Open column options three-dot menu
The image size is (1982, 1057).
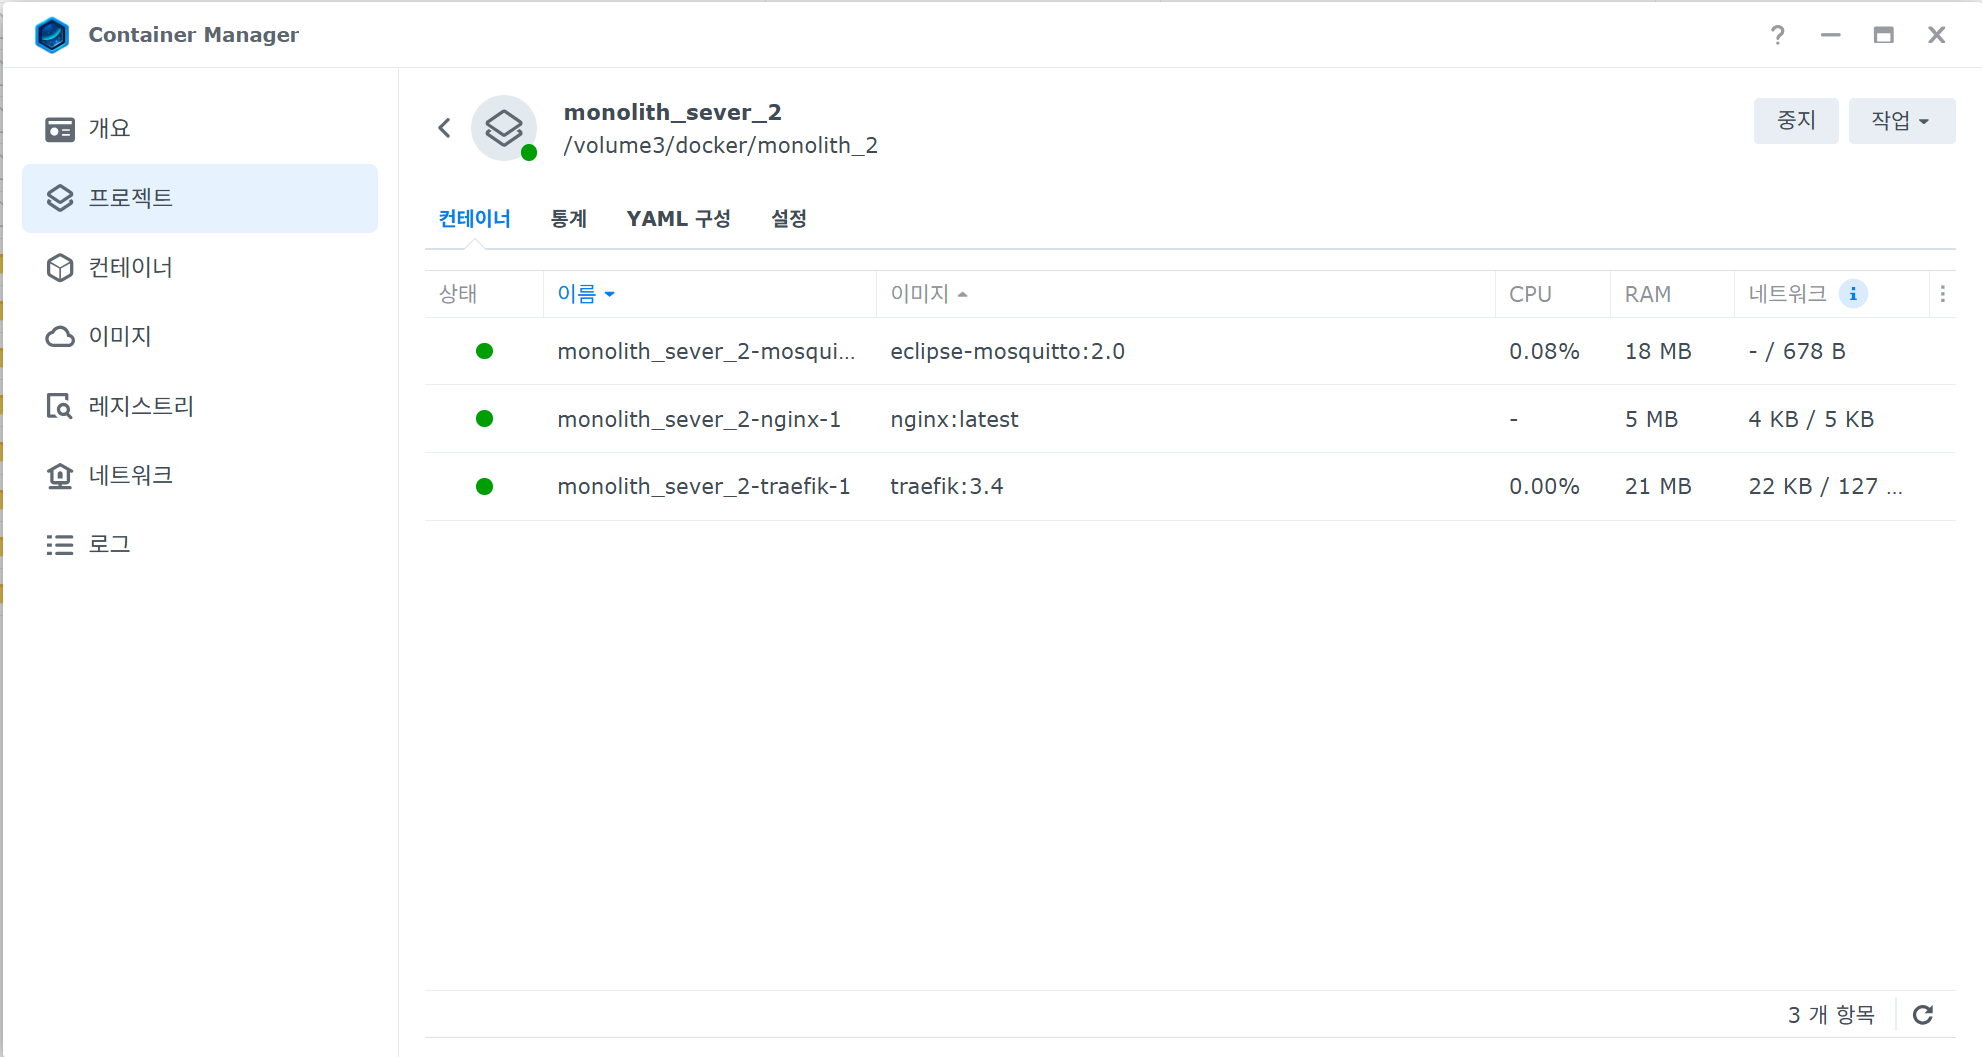point(1942,294)
